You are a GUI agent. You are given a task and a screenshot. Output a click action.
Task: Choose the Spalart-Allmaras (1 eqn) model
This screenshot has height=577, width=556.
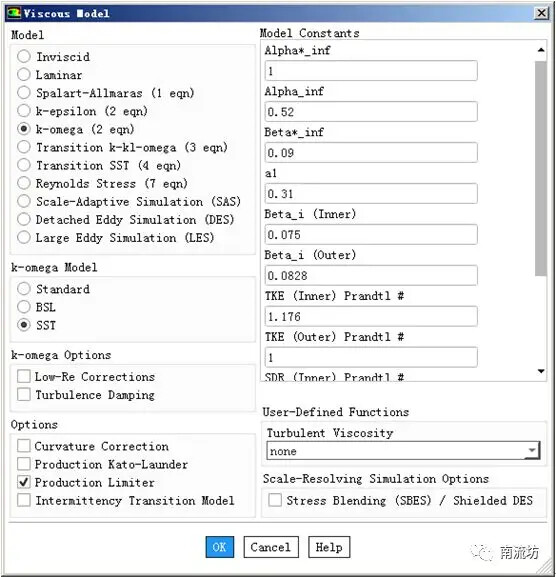pos(24,93)
